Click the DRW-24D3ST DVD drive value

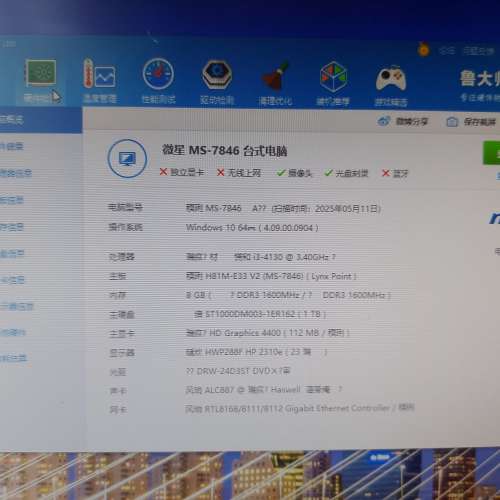tap(238, 371)
